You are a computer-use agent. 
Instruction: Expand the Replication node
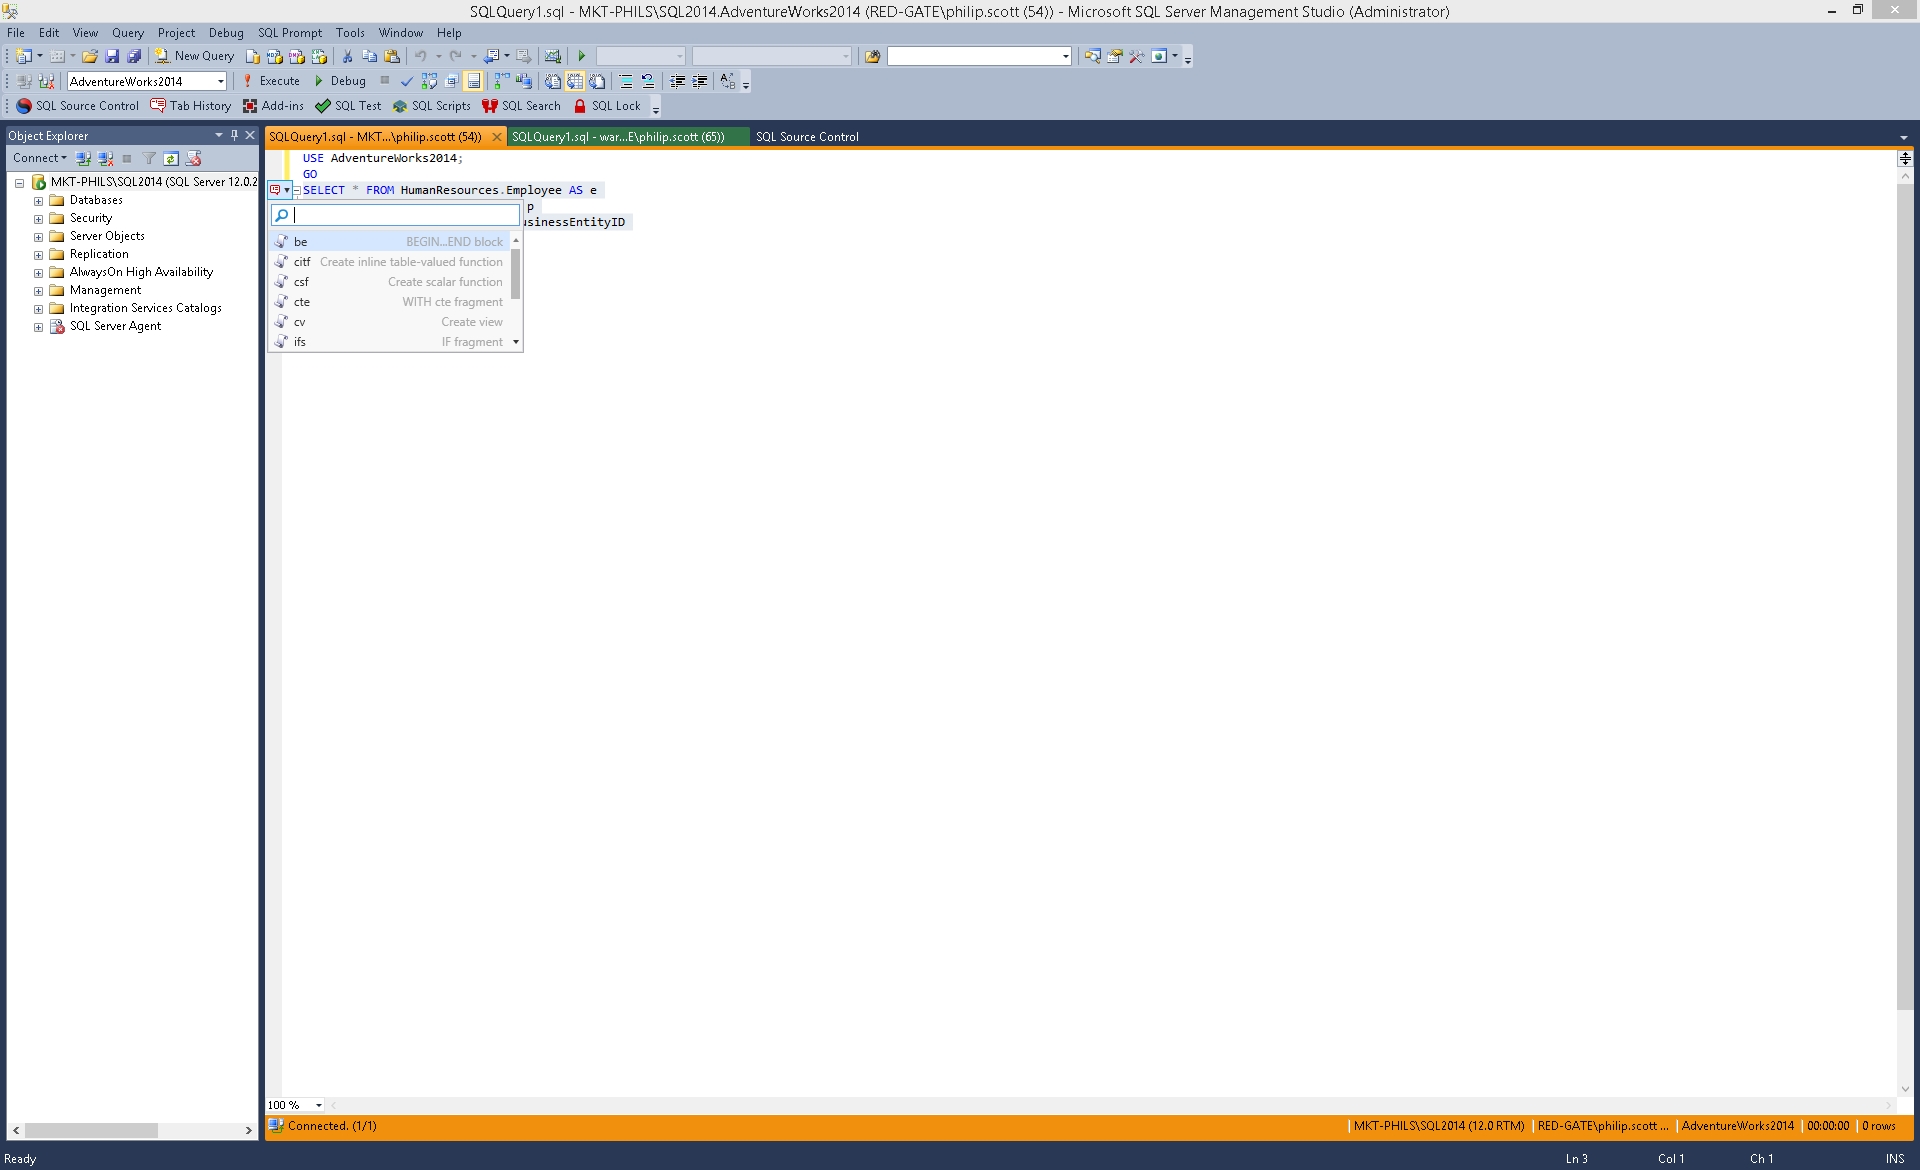tap(38, 255)
